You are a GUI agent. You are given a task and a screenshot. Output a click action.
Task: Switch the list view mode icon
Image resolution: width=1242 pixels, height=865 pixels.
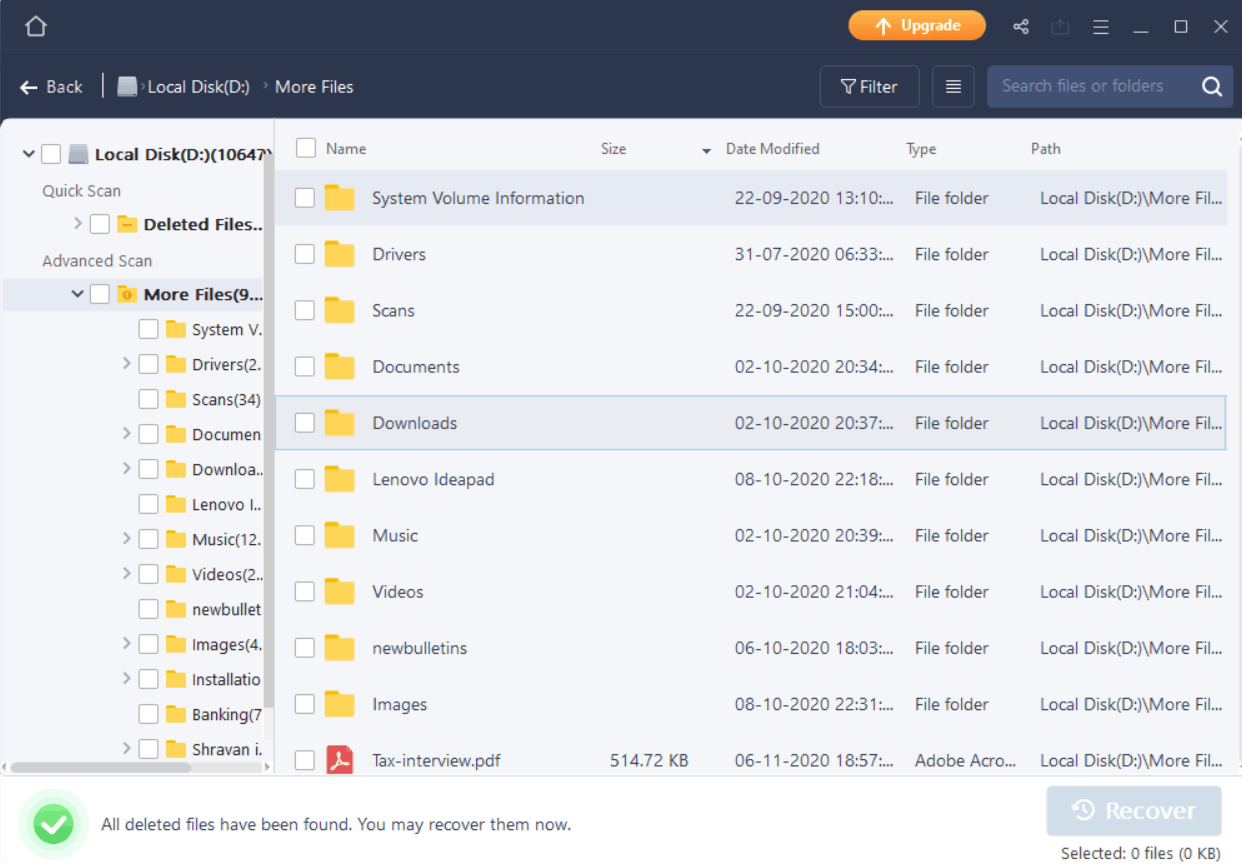[954, 87]
